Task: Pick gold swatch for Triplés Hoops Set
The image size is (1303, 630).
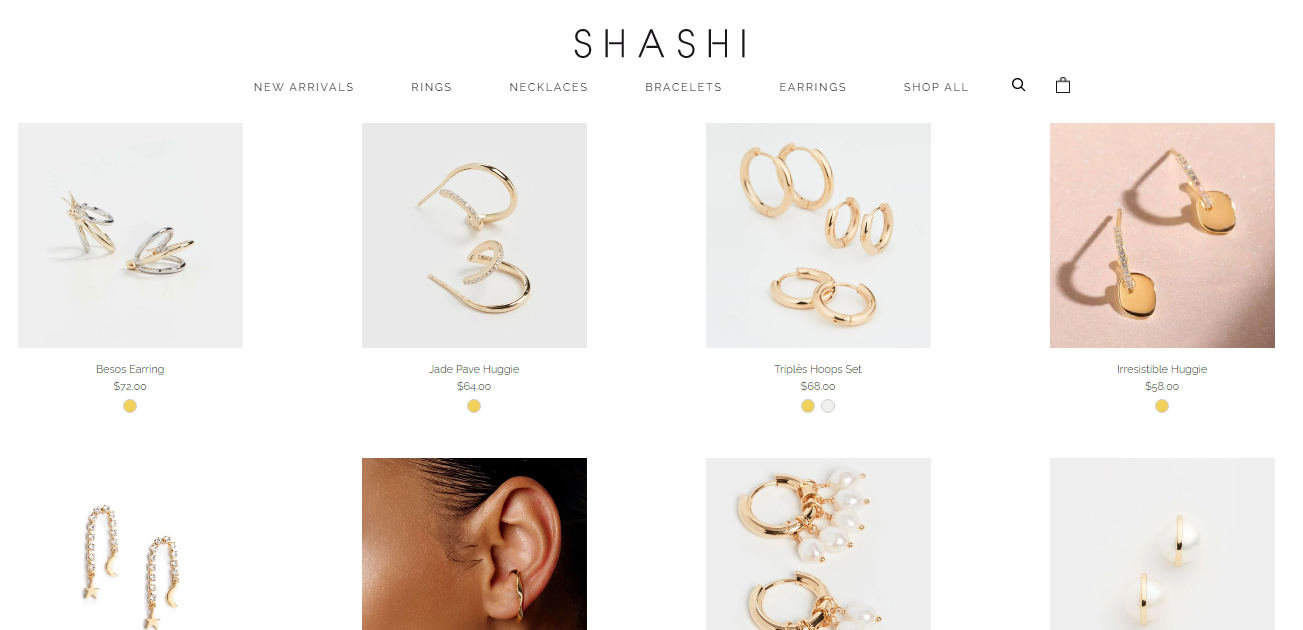Action: tap(808, 406)
